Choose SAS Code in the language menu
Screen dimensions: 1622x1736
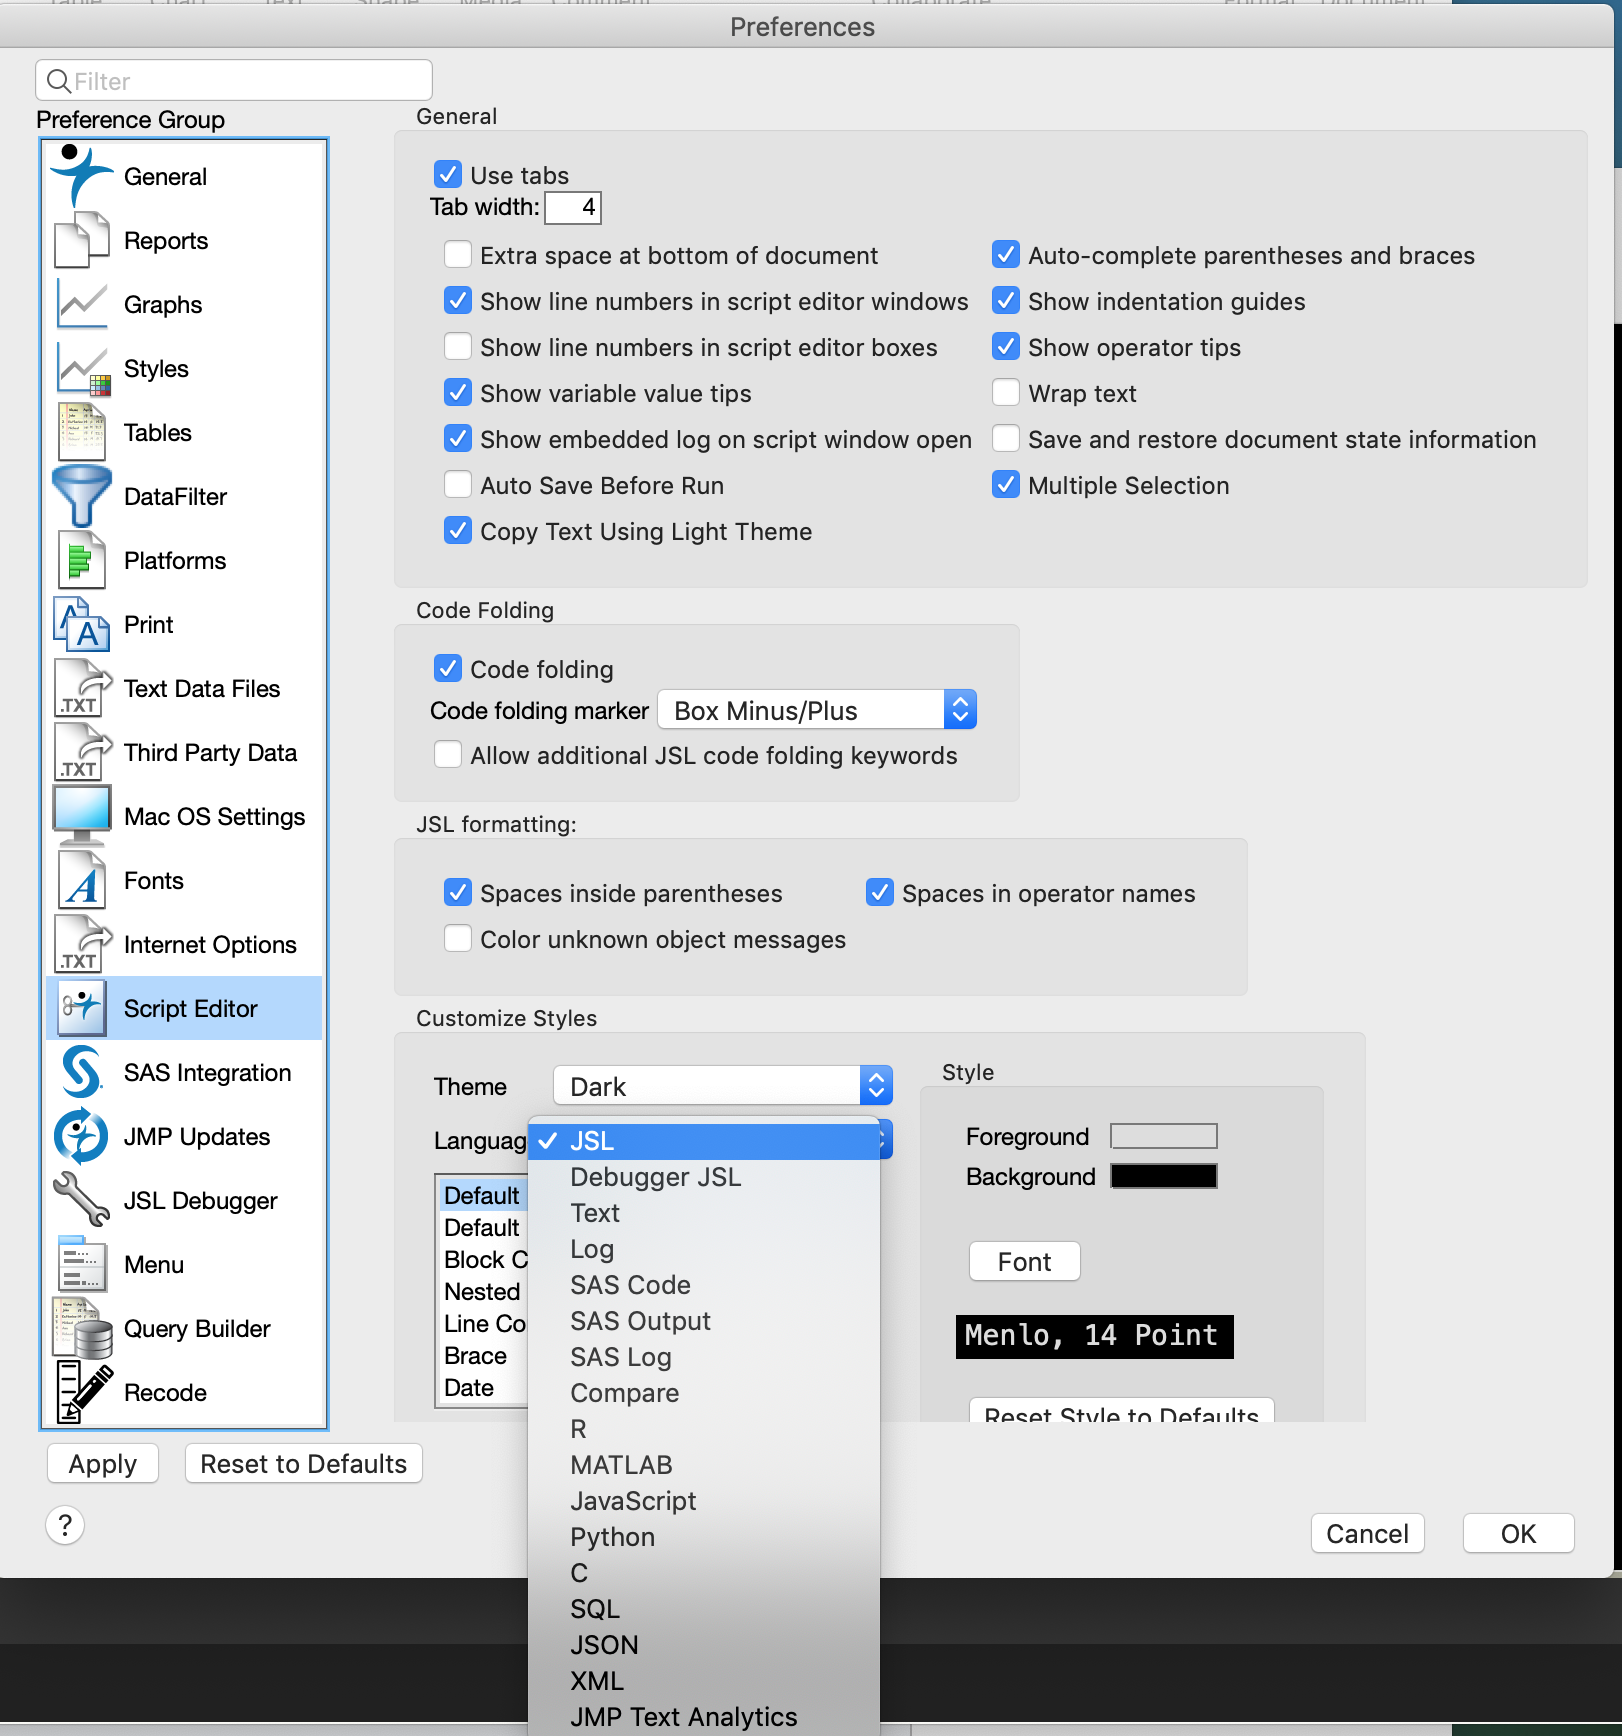pyautogui.click(x=629, y=1285)
